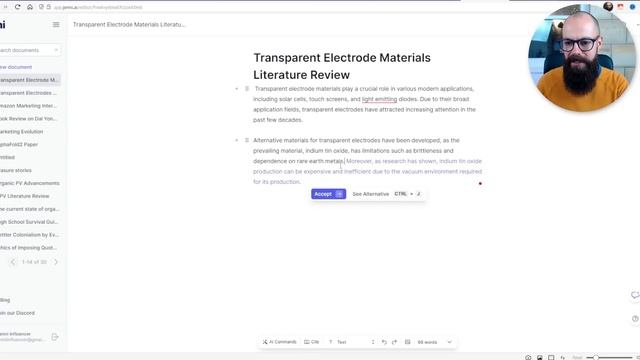This screenshot has width=640, height=360.
Task: Click the code brackets icon in status bar
Action: coord(562,358)
